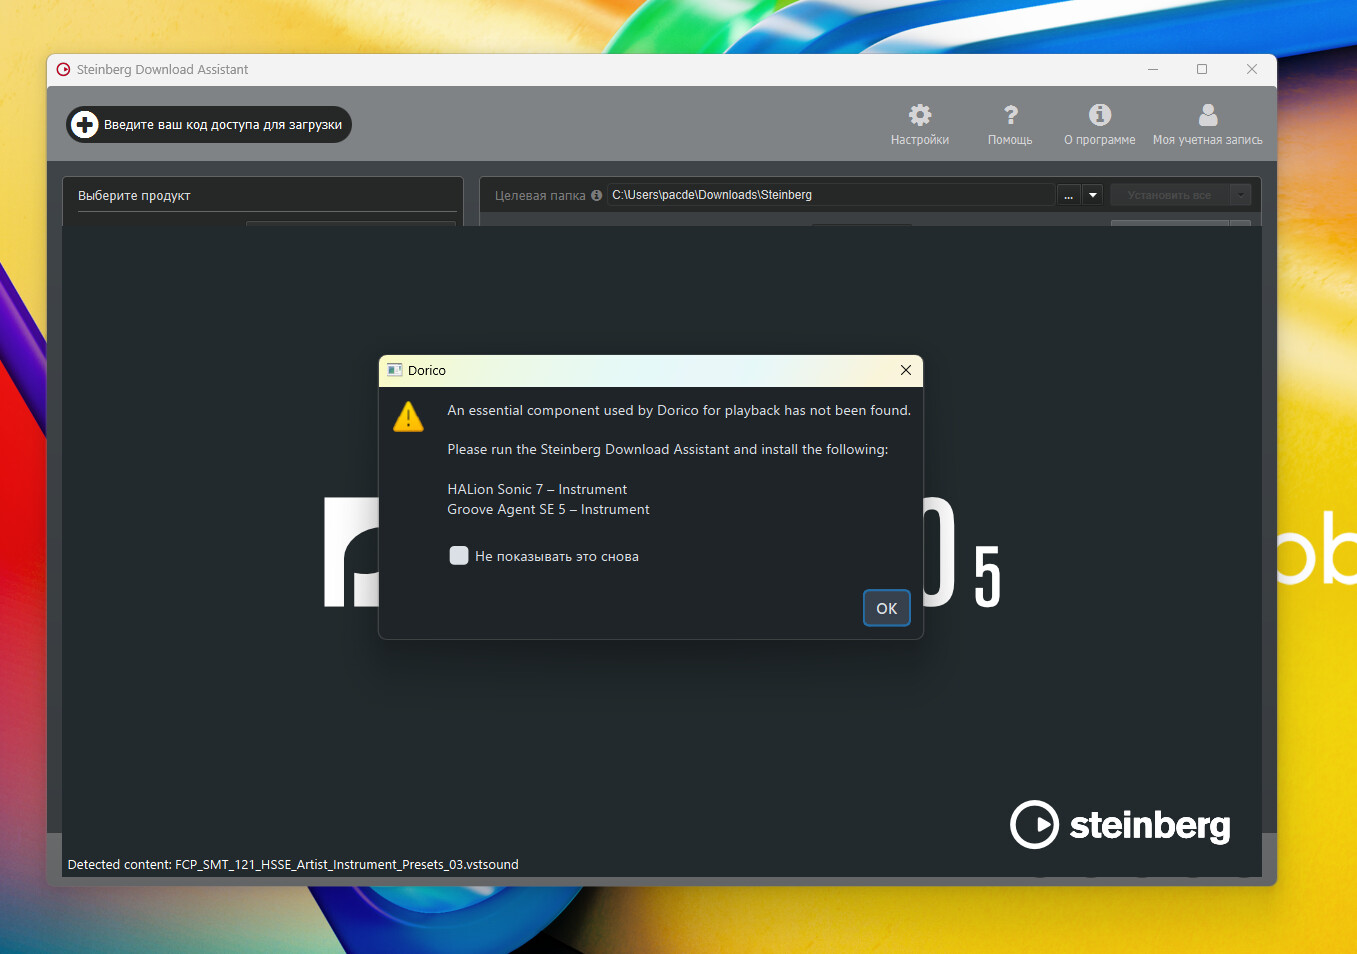1357x954 pixels.
Task: Open the О программе info icon
Action: (1100, 115)
